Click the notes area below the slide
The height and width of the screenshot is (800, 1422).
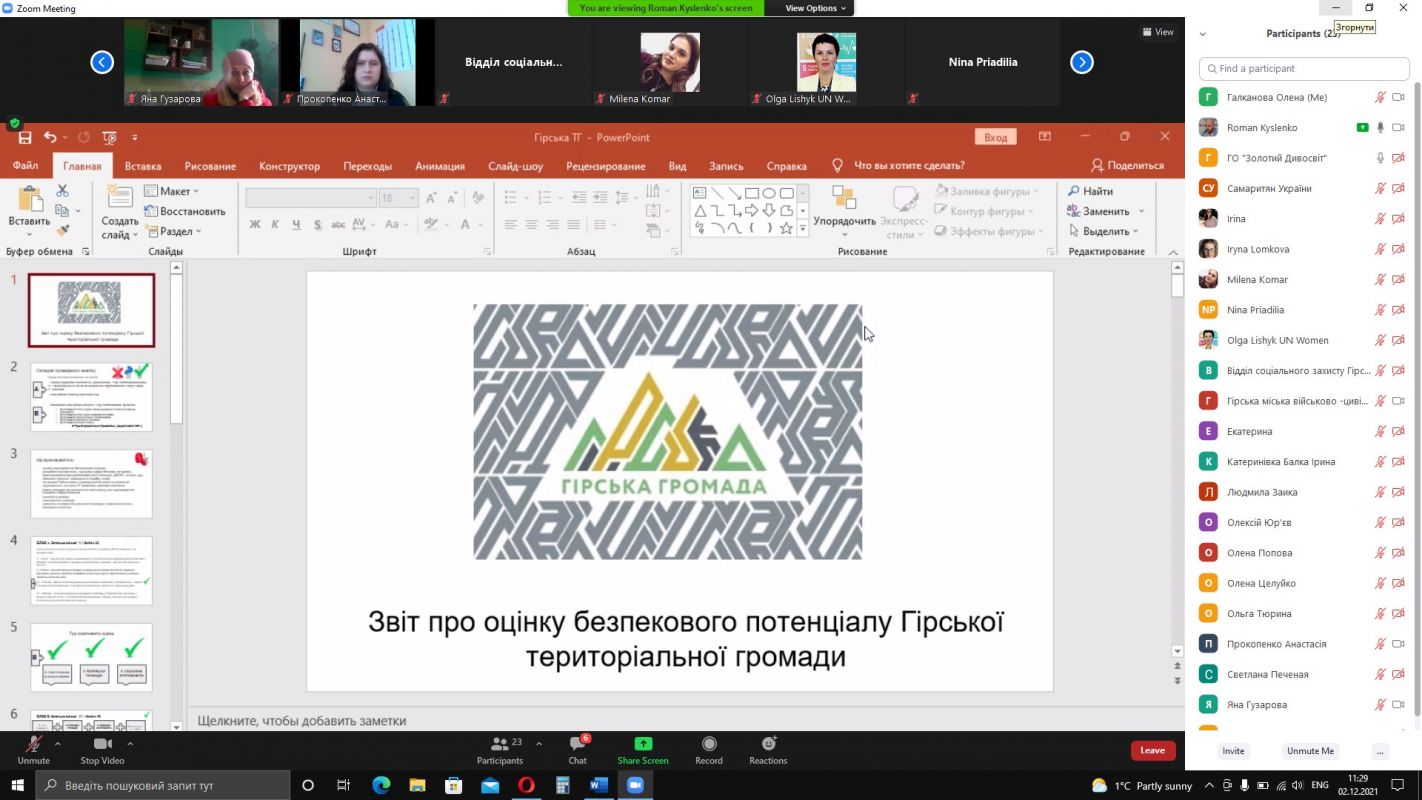coord(680,720)
